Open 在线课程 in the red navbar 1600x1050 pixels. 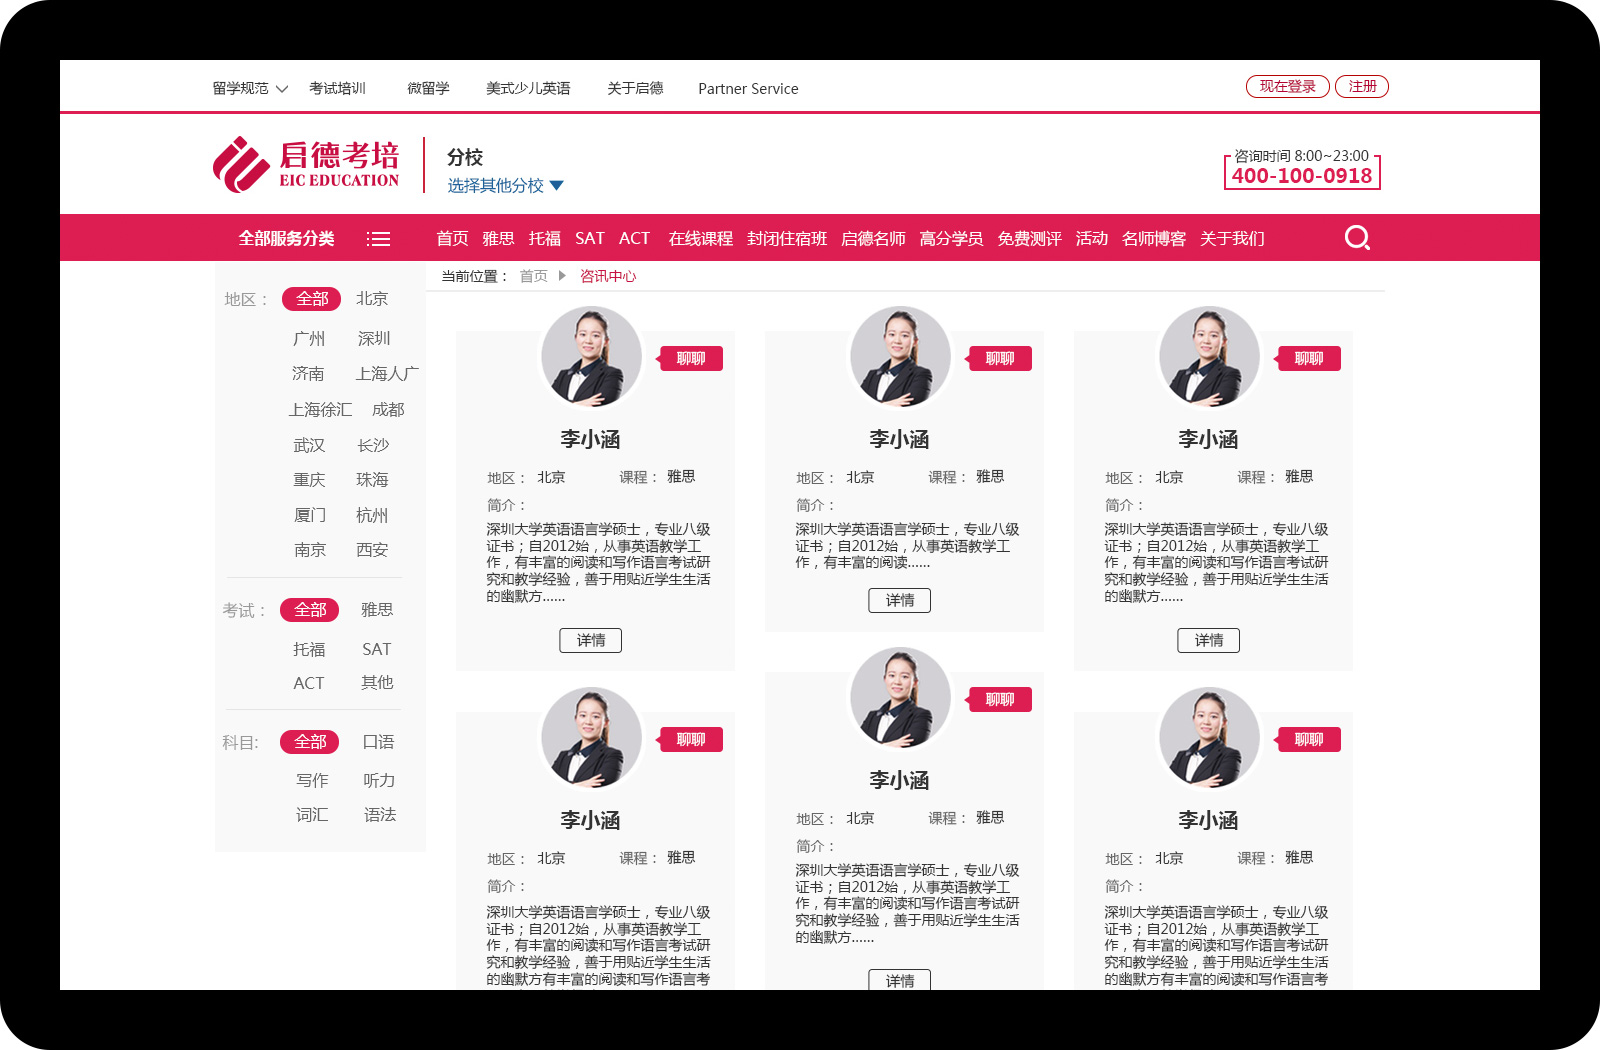pos(701,239)
